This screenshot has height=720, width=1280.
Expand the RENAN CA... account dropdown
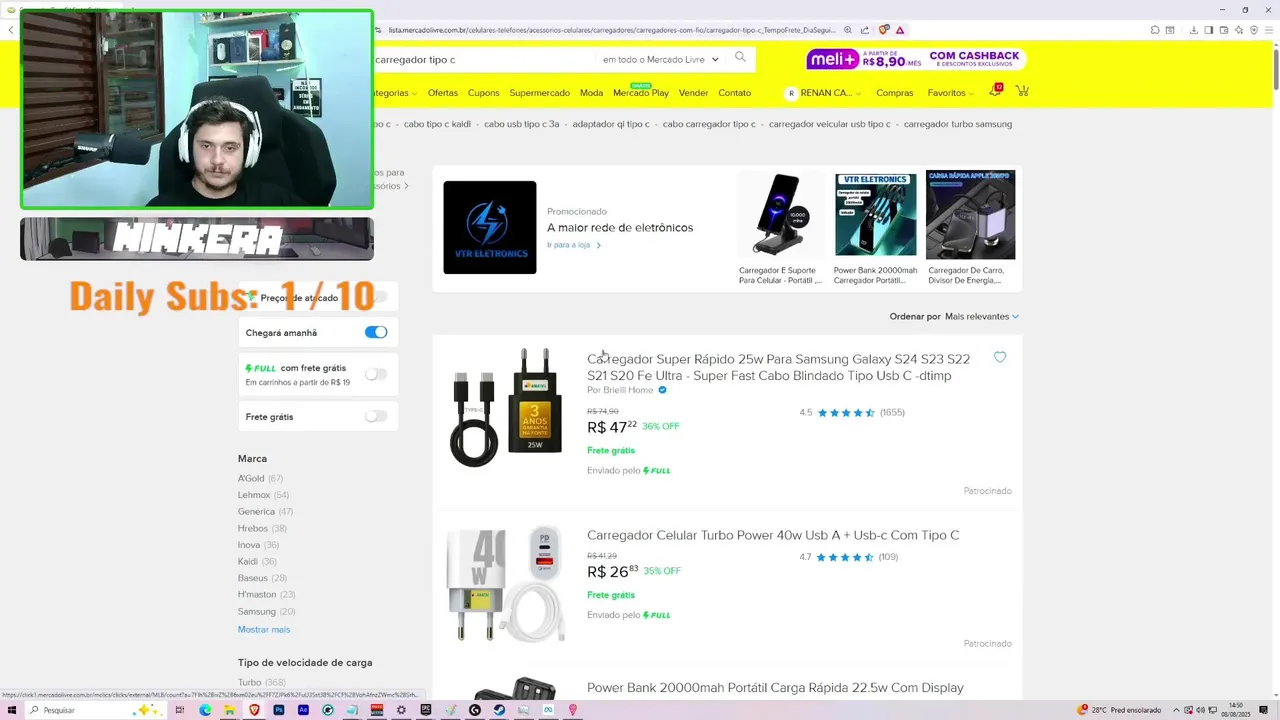pyautogui.click(x=824, y=93)
